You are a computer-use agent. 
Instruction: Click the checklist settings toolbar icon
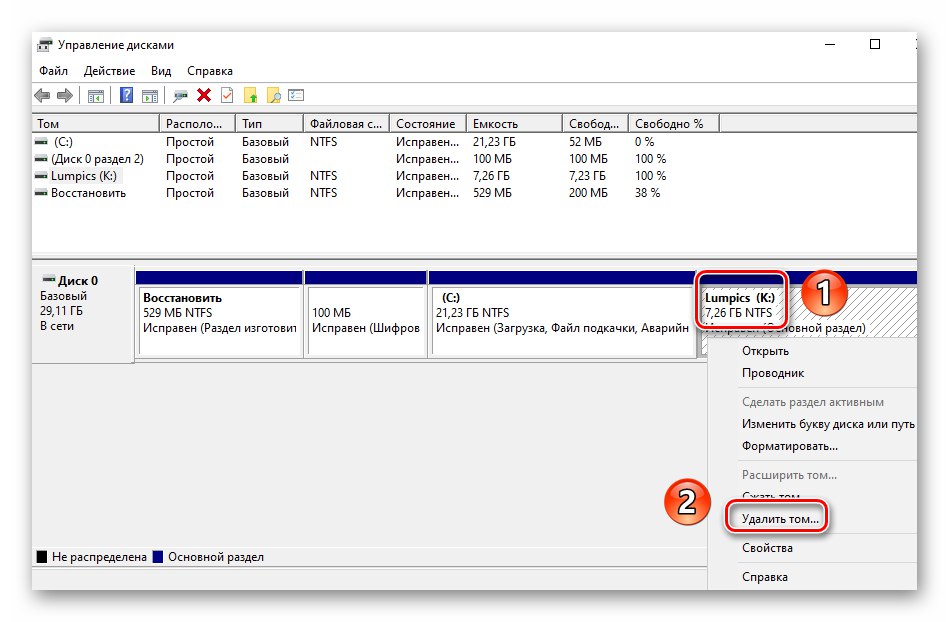click(296, 95)
